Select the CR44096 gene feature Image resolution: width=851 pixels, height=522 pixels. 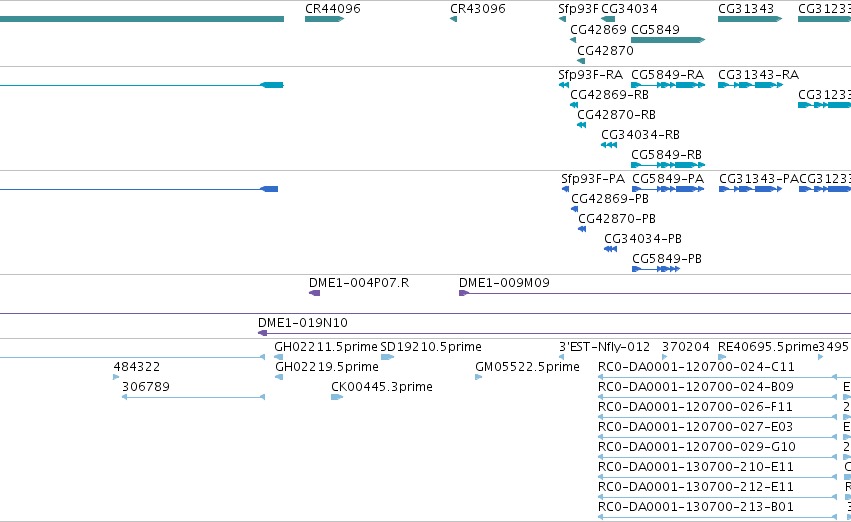tap(325, 19)
